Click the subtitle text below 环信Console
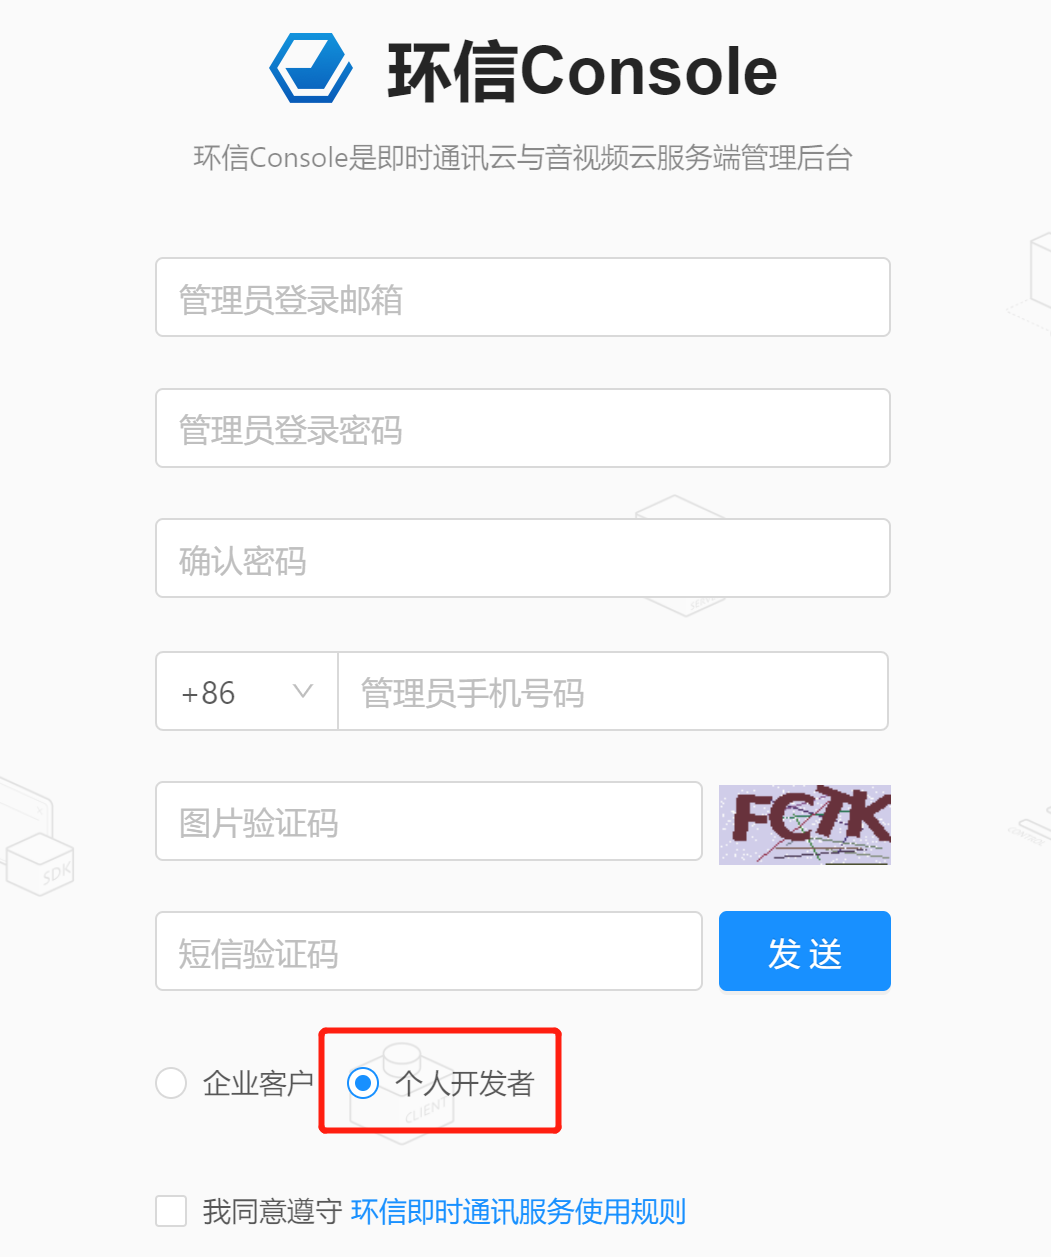Image resolution: width=1051 pixels, height=1257 pixels. point(524,158)
